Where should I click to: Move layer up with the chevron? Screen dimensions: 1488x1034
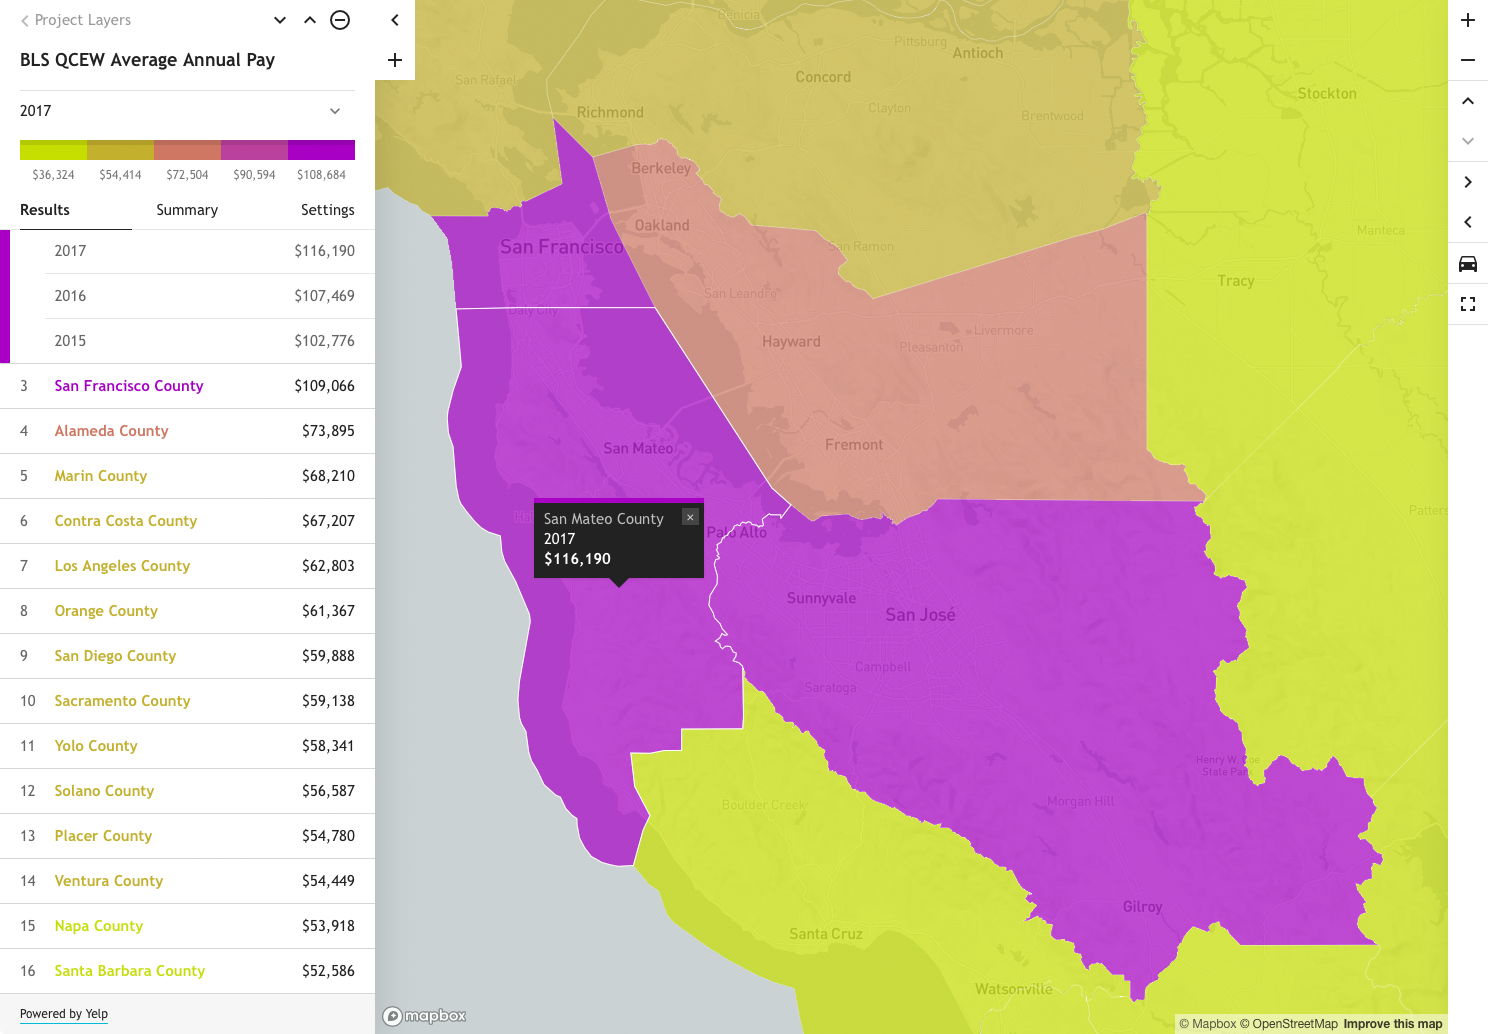(x=310, y=20)
